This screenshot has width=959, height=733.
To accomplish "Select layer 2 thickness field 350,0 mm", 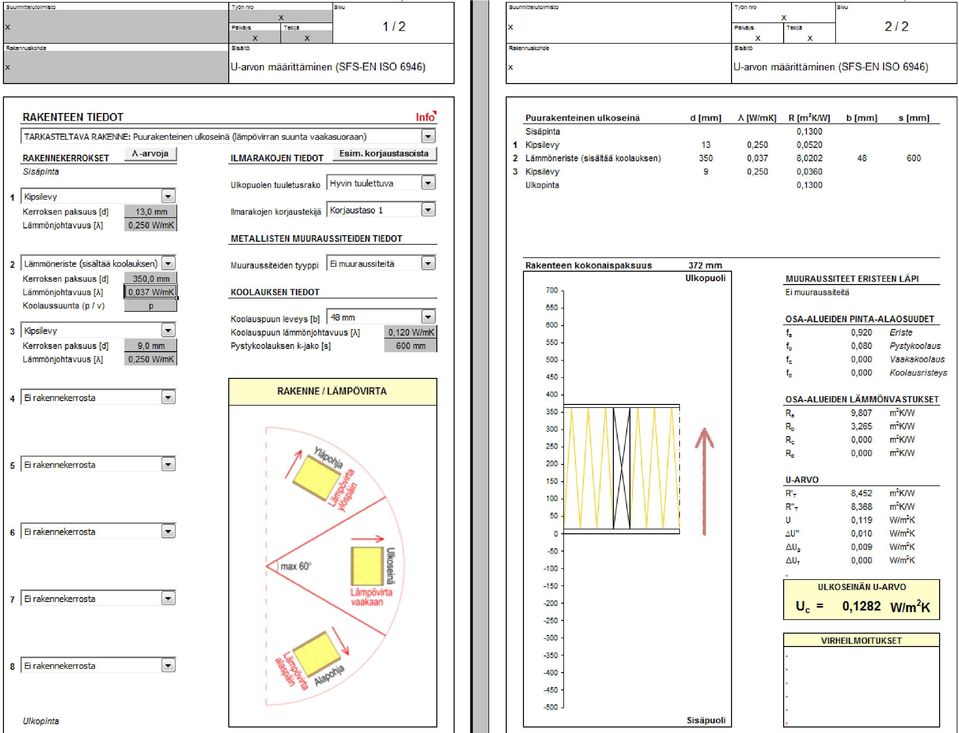I will (x=151, y=278).
